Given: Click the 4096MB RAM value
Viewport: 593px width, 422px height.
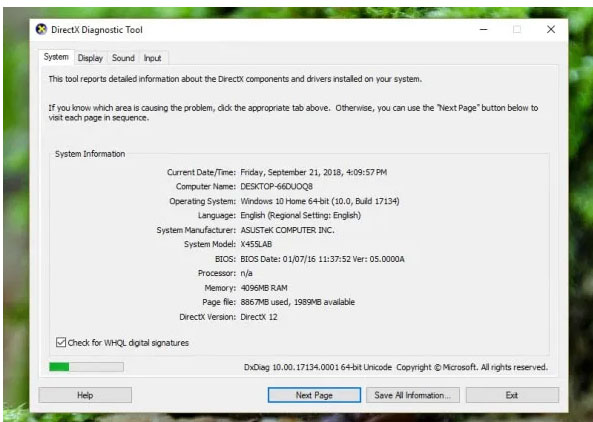Looking at the screenshot, I should pos(264,288).
